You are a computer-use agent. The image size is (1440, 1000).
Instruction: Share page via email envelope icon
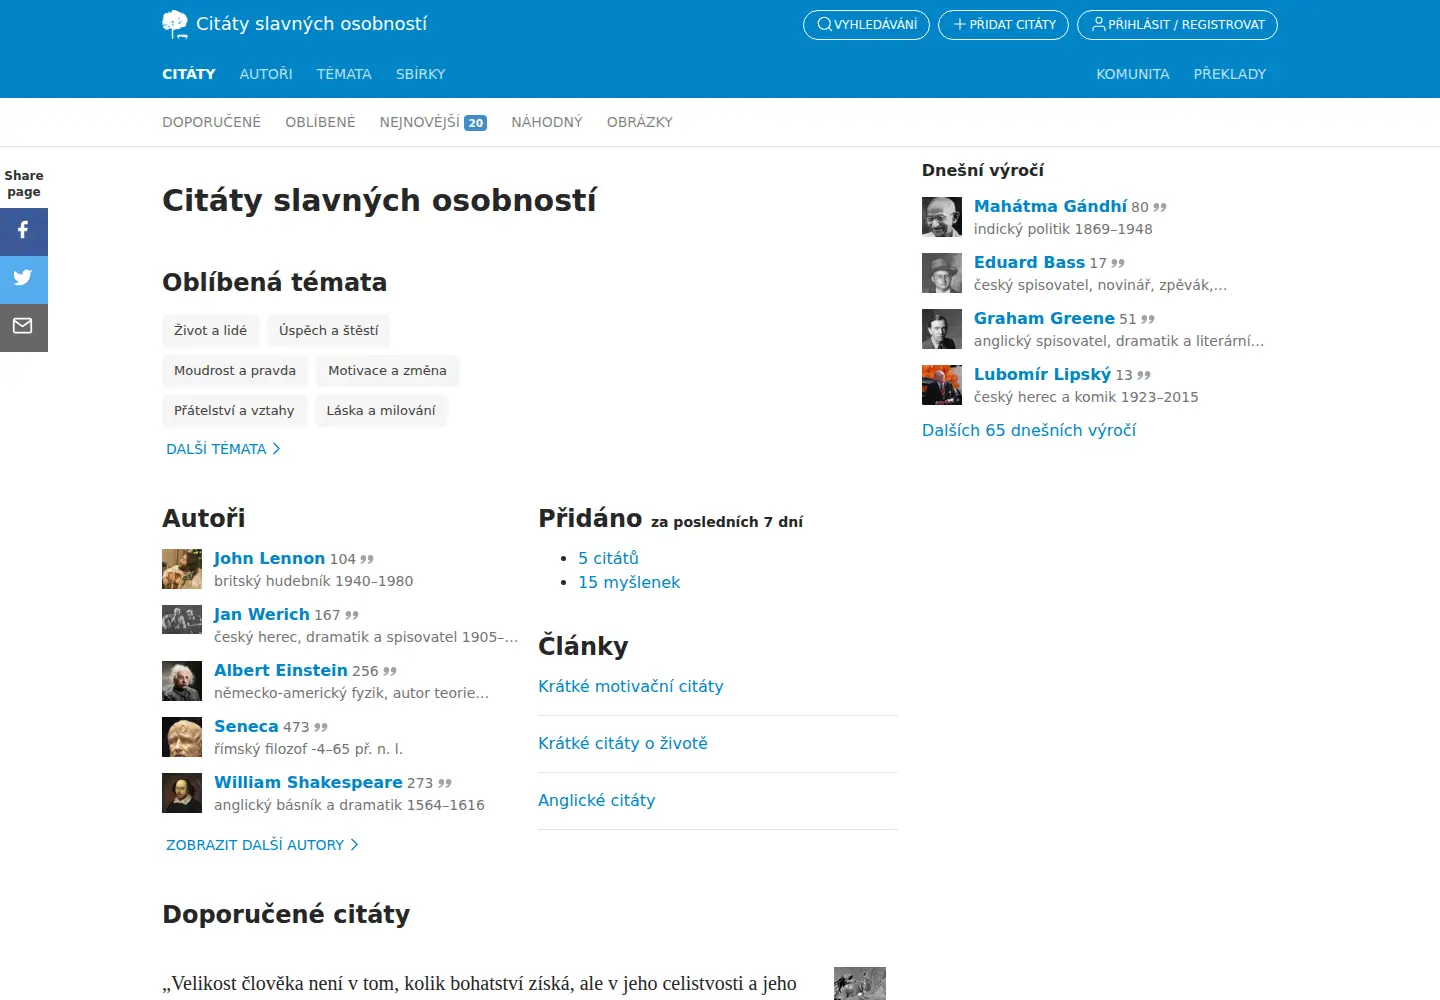coord(24,327)
